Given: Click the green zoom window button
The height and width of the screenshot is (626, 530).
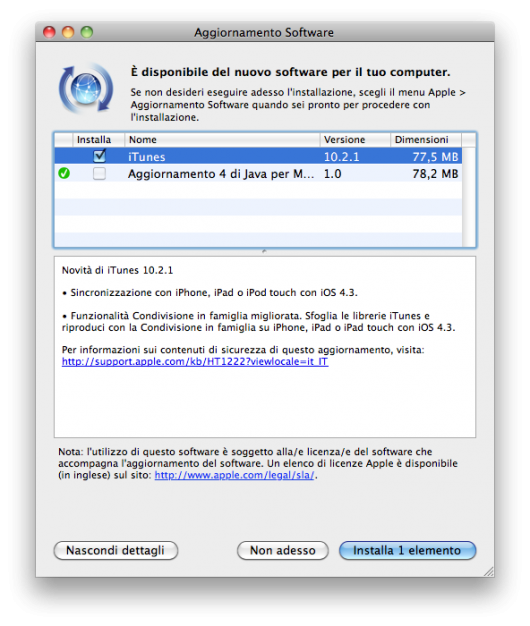Looking at the screenshot, I should (87, 32).
